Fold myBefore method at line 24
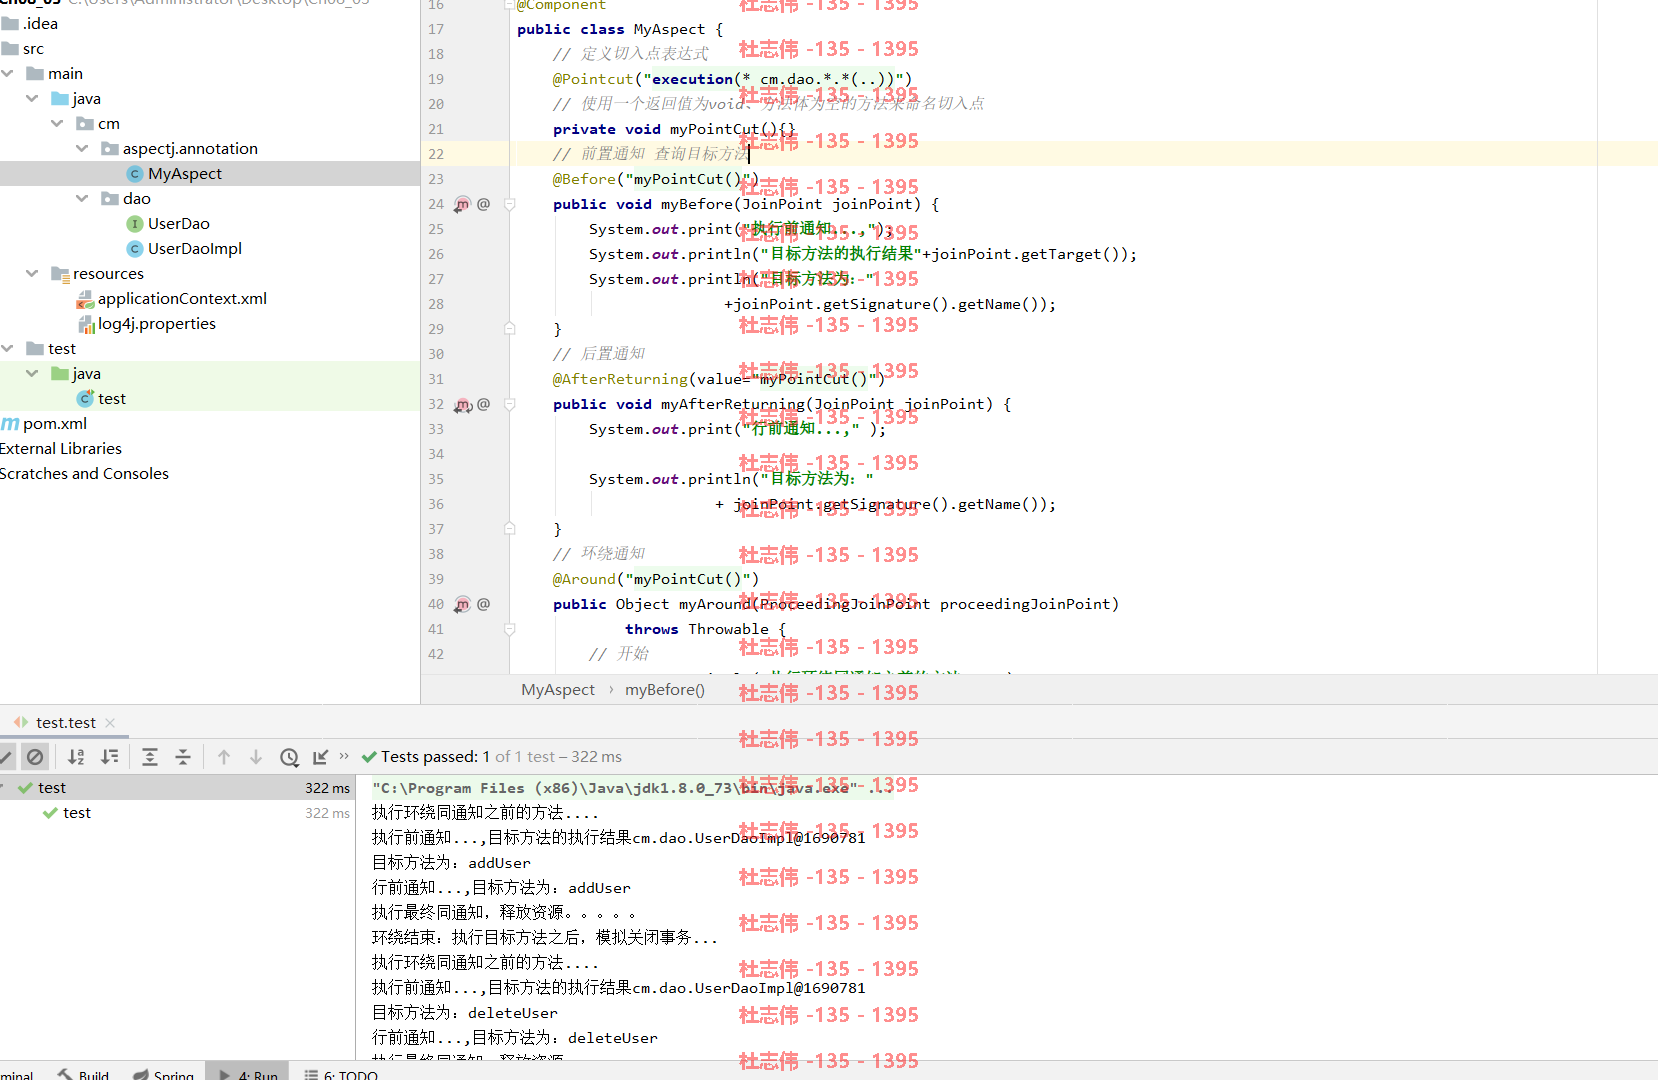This screenshot has height=1080, width=1658. (510, 204)
